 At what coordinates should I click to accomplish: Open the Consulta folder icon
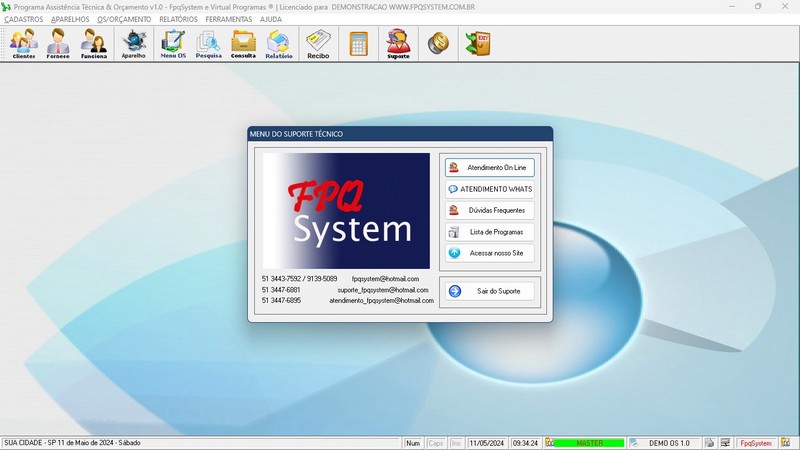(243, 44)
